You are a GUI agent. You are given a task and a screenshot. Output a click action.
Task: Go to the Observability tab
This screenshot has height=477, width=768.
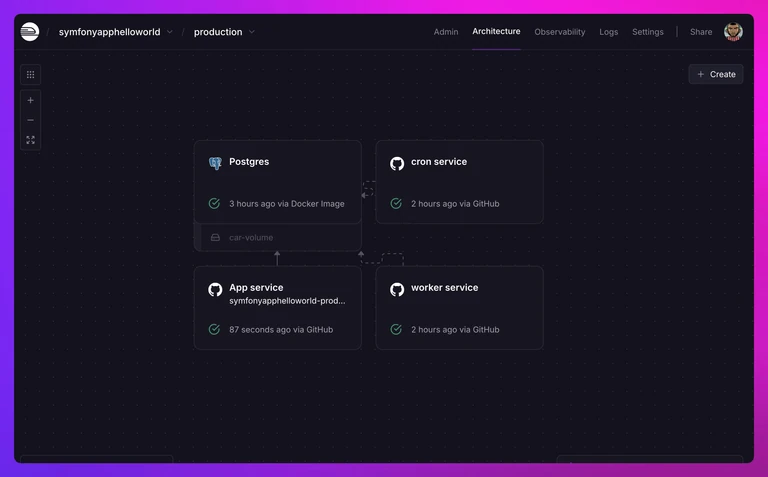coord(560,32)
